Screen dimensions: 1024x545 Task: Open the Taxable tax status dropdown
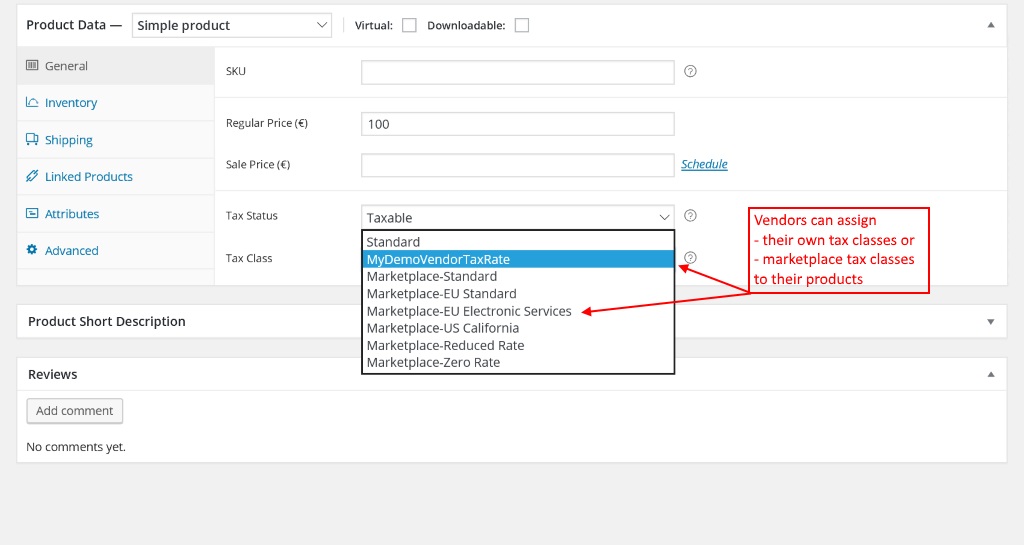(x=517, y=217)
